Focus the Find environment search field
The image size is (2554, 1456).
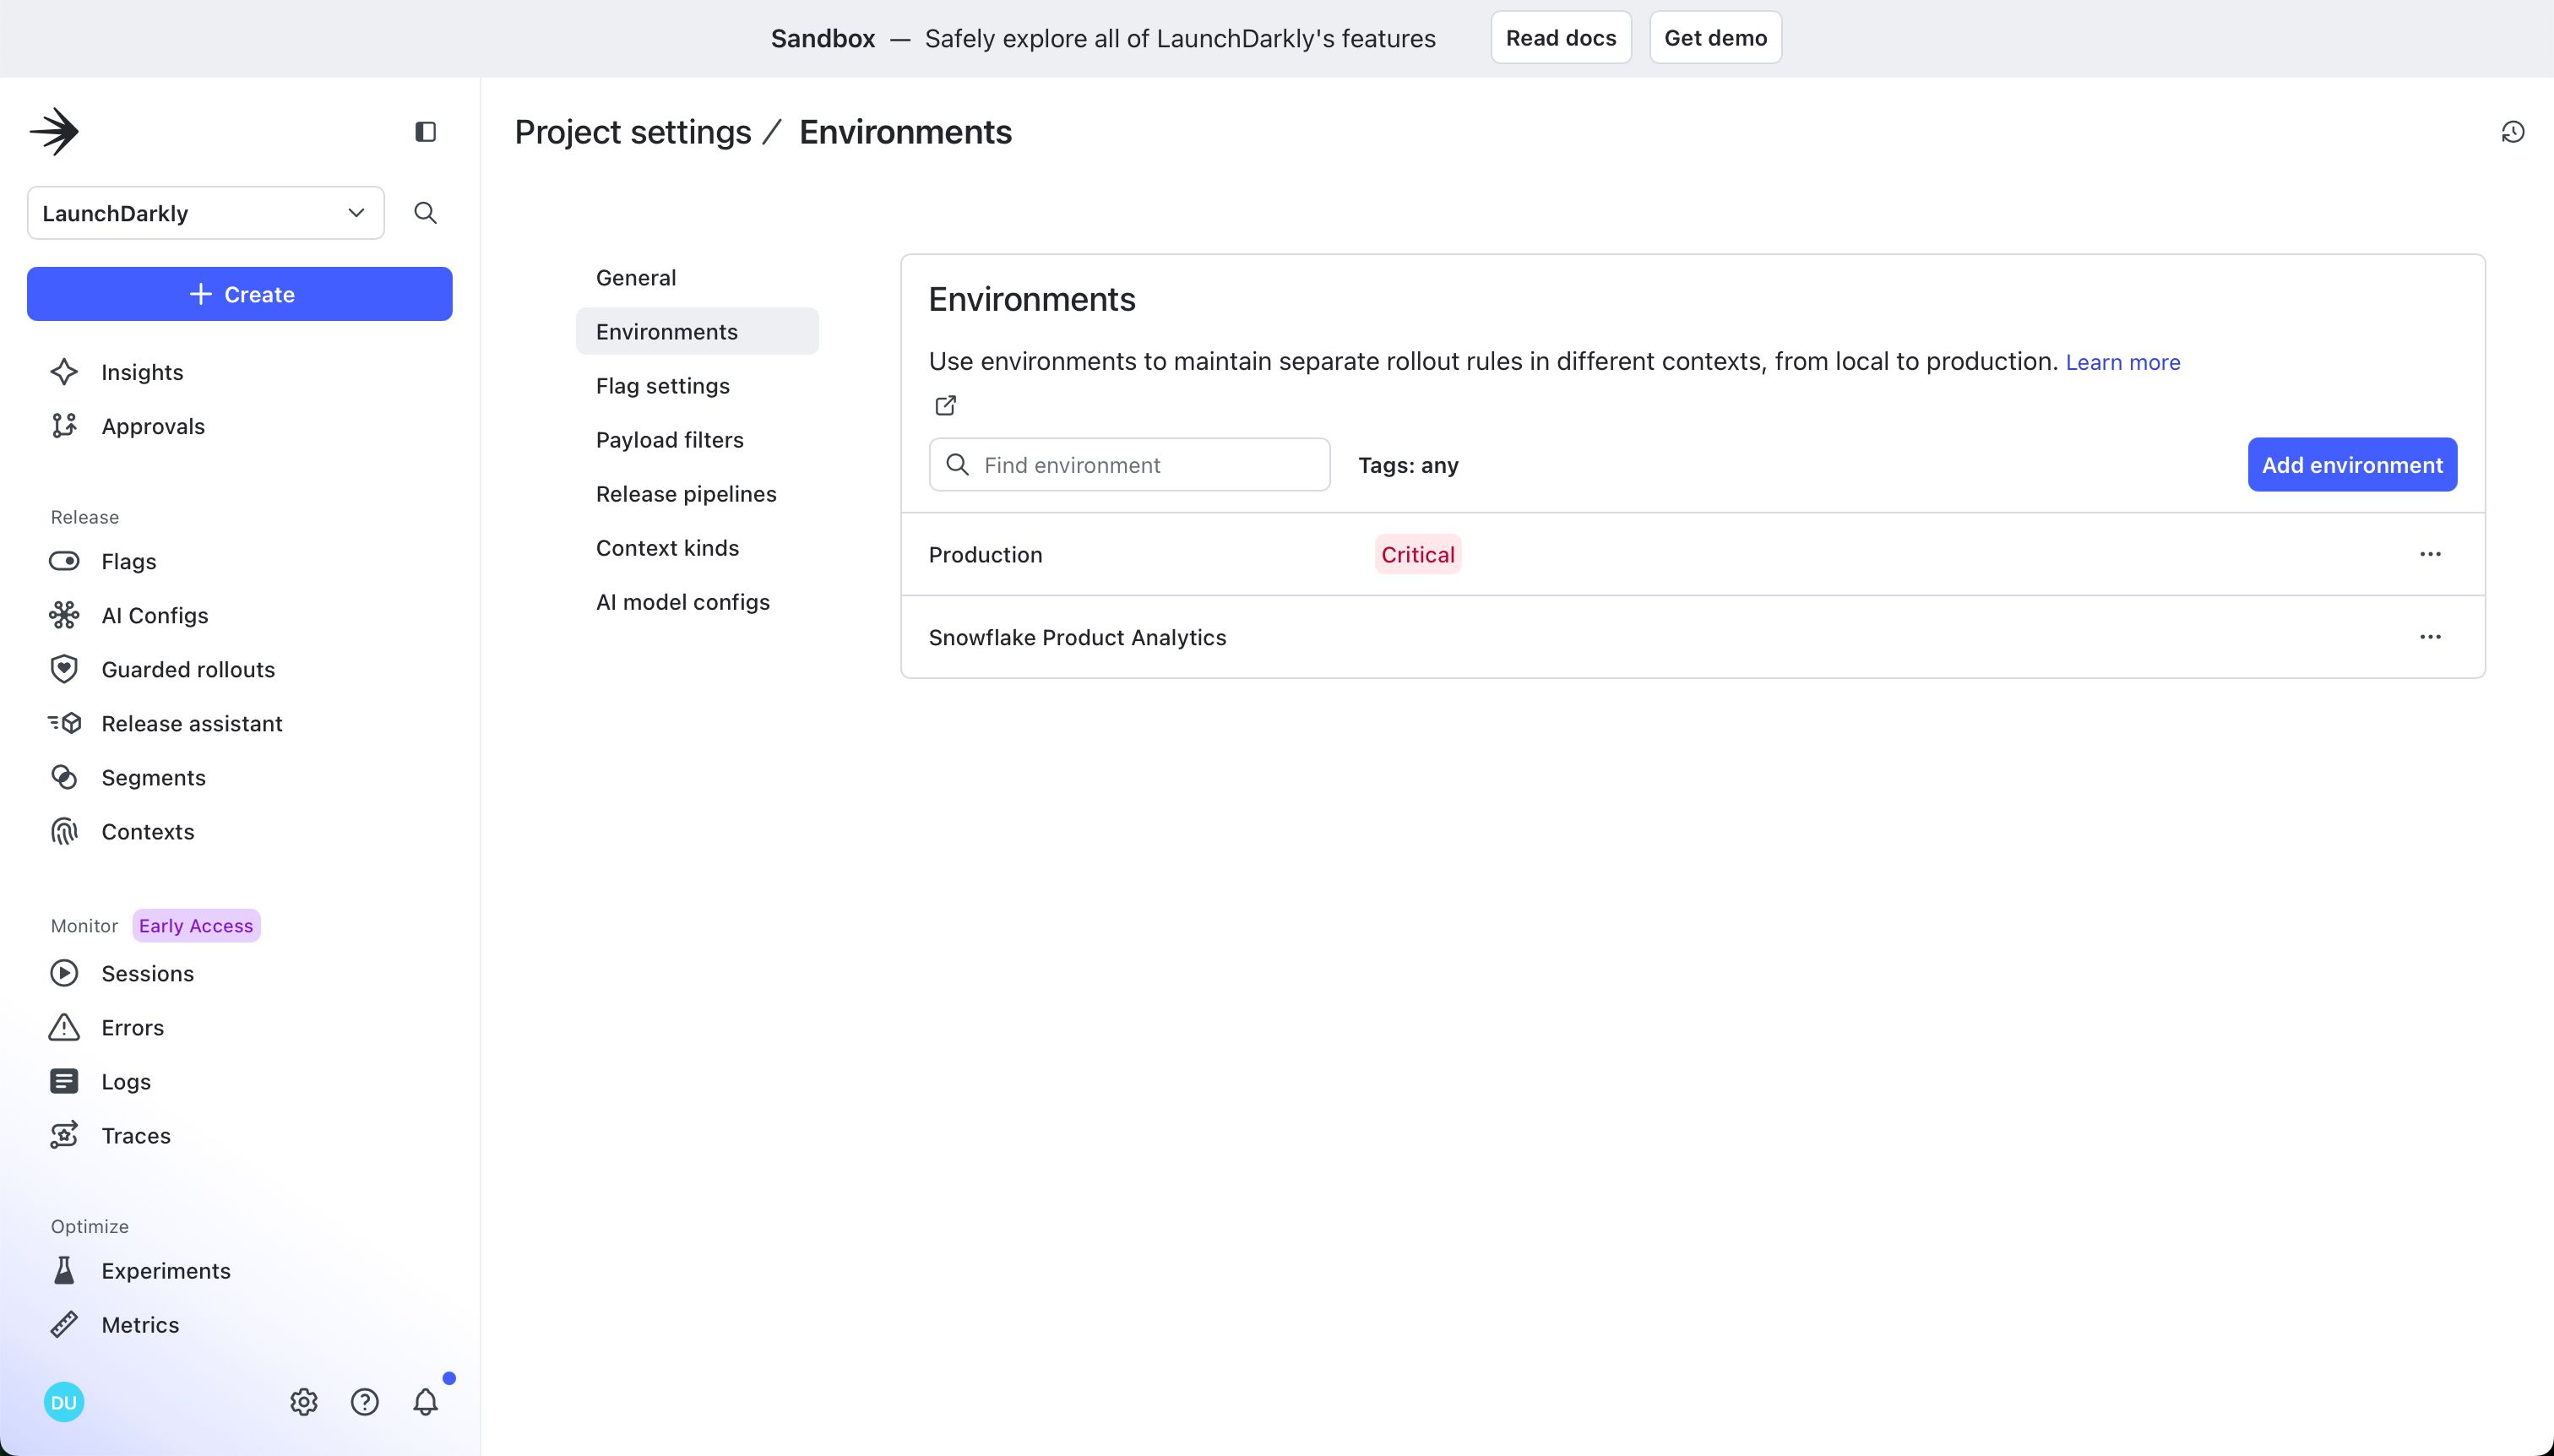pos(1129,464)
